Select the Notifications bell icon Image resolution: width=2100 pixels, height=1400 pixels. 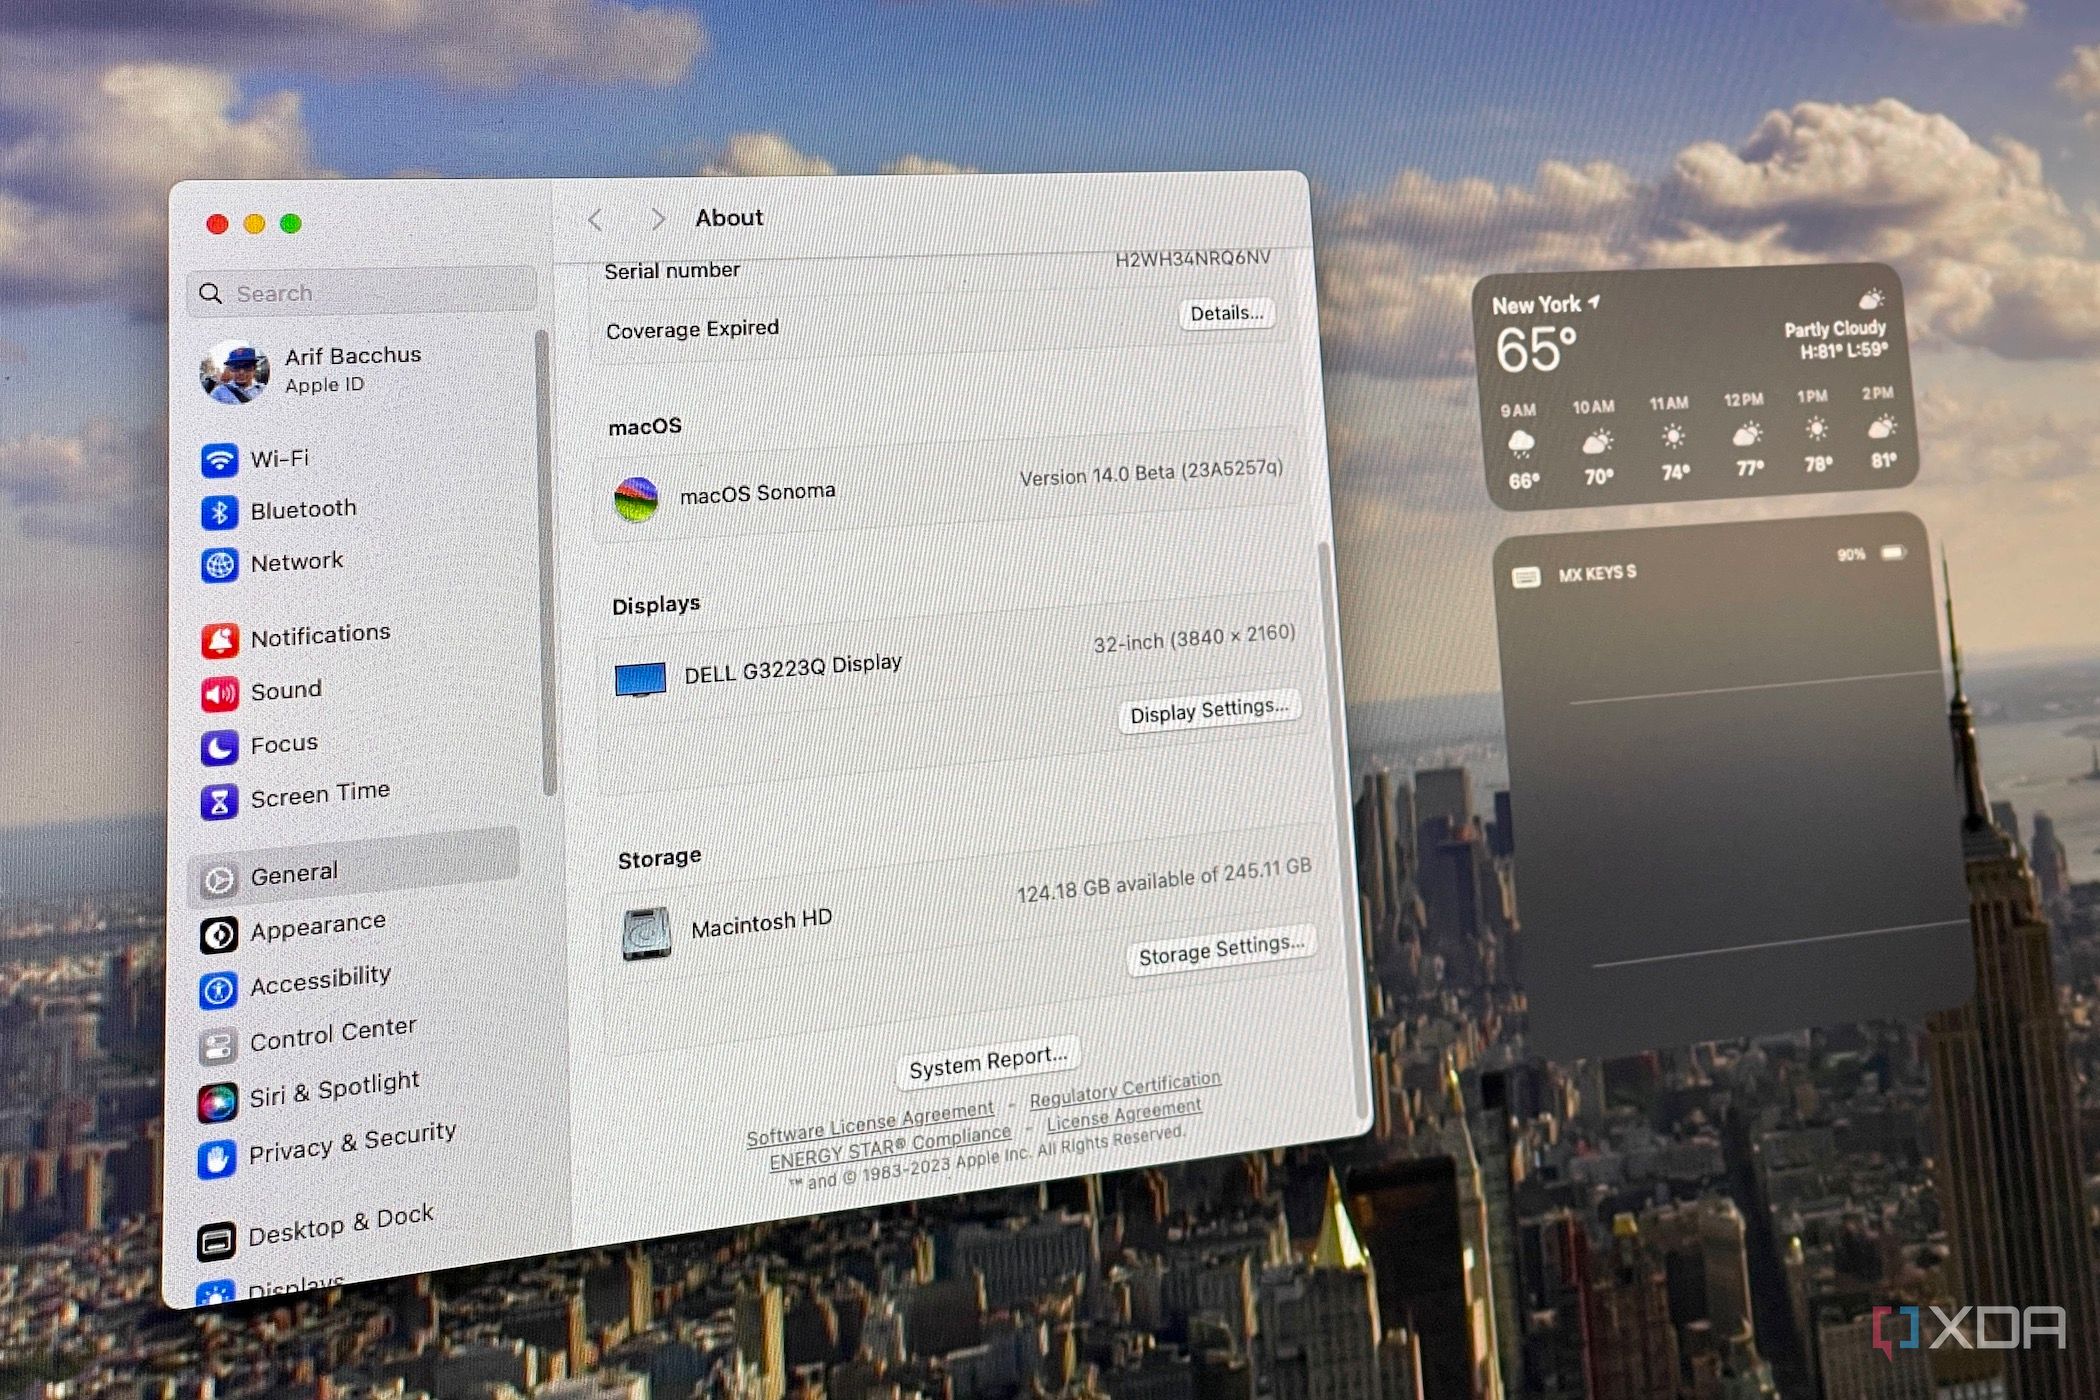222,635
